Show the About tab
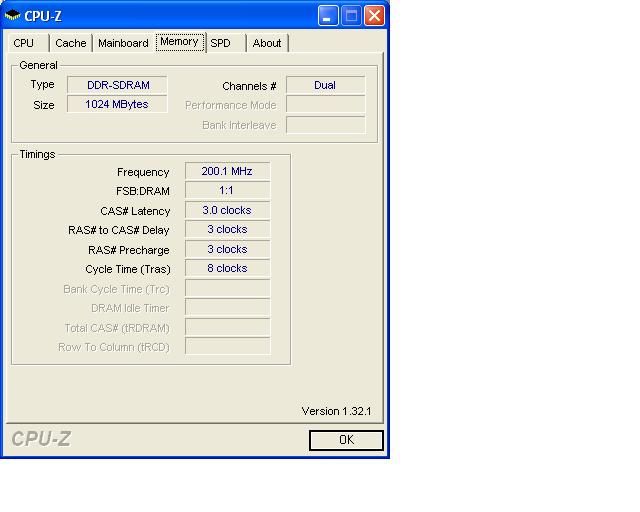This screenshot has width=640, height=512. (x=267, y=43)
